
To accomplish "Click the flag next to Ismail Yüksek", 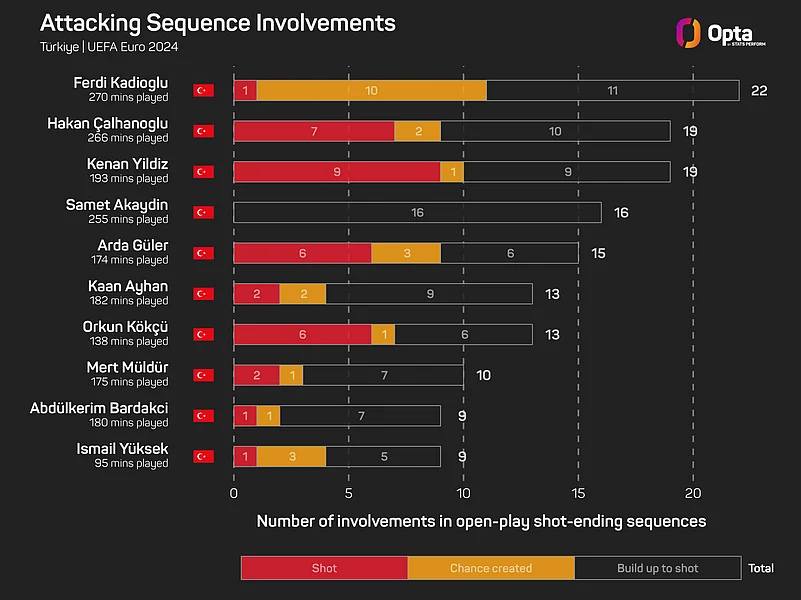I will [x=204, y=456].
